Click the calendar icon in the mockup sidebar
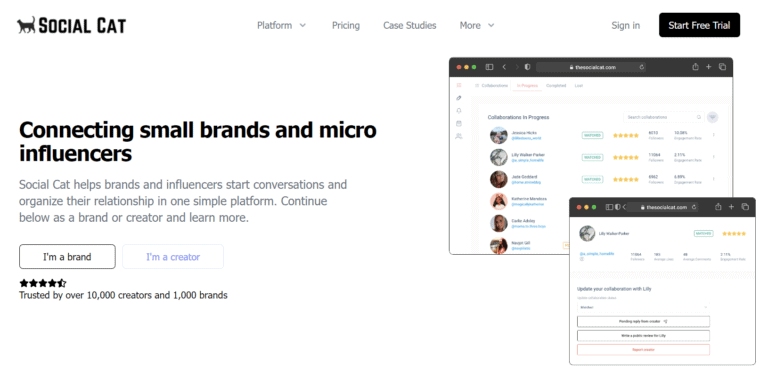The width and height of the screenshot is (768, 379). pyautogui.click(x=459, y=123)
